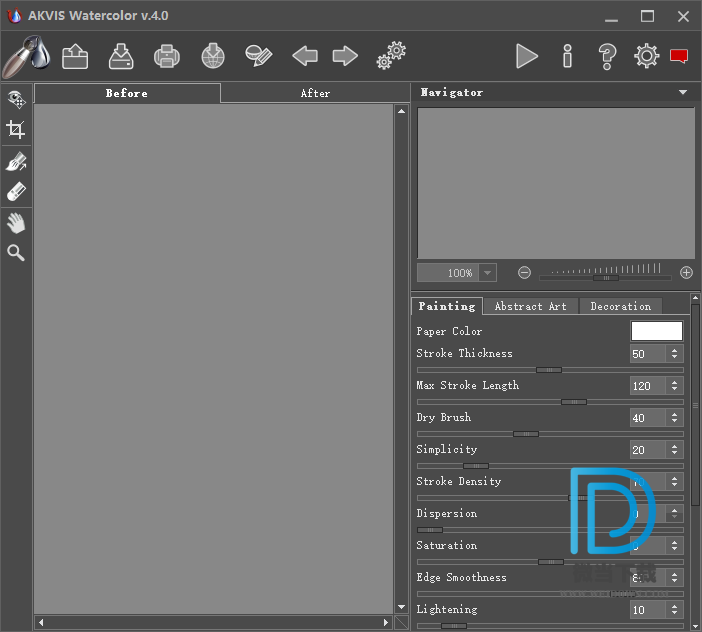This screenshot has width=702, height=632.
Task: Click the Print image icon
Action: pos(167,56)
